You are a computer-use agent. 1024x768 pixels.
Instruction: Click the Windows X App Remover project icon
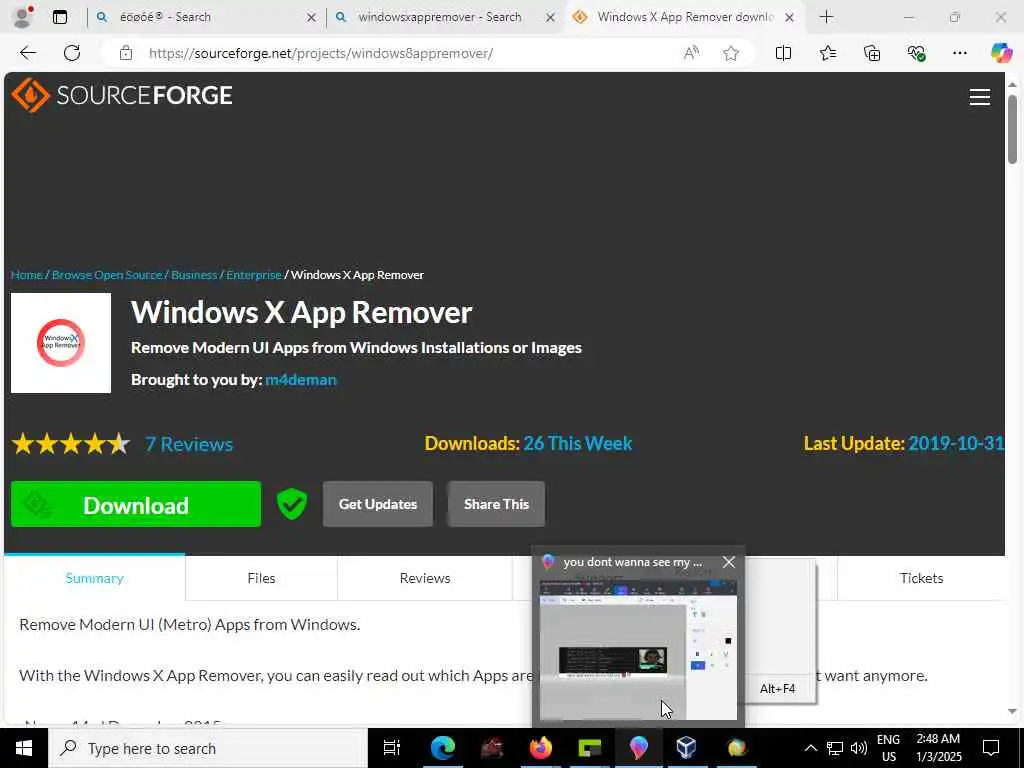tap(61, 343)
